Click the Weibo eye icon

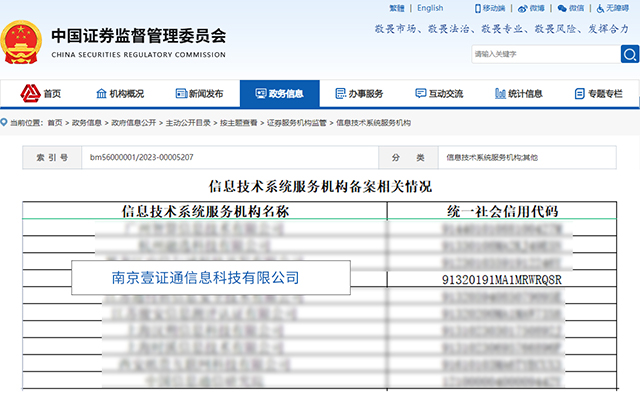[522, 9]
